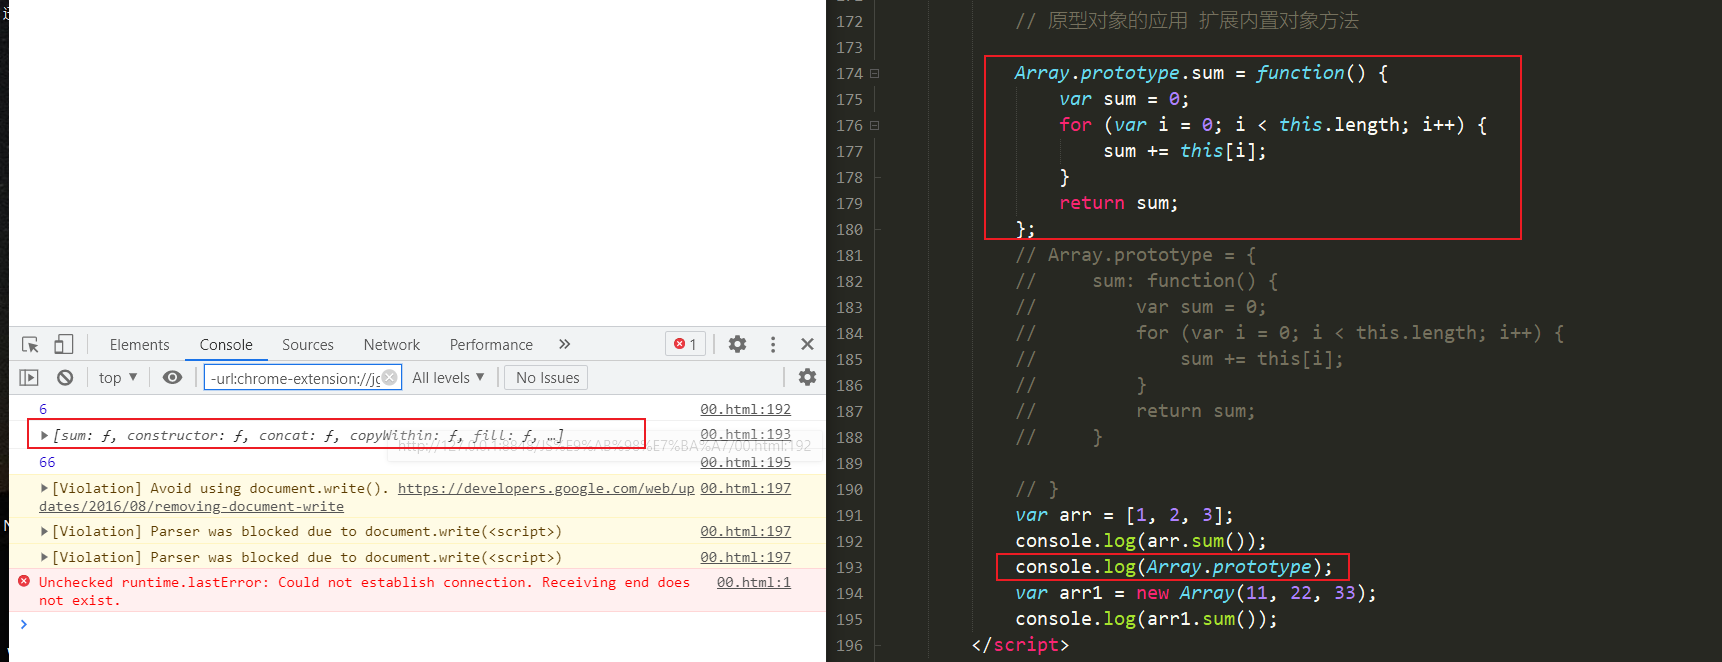1722x662 pixels.
Task: Expand first Parser was blocked violation
Action: (44, 531)
